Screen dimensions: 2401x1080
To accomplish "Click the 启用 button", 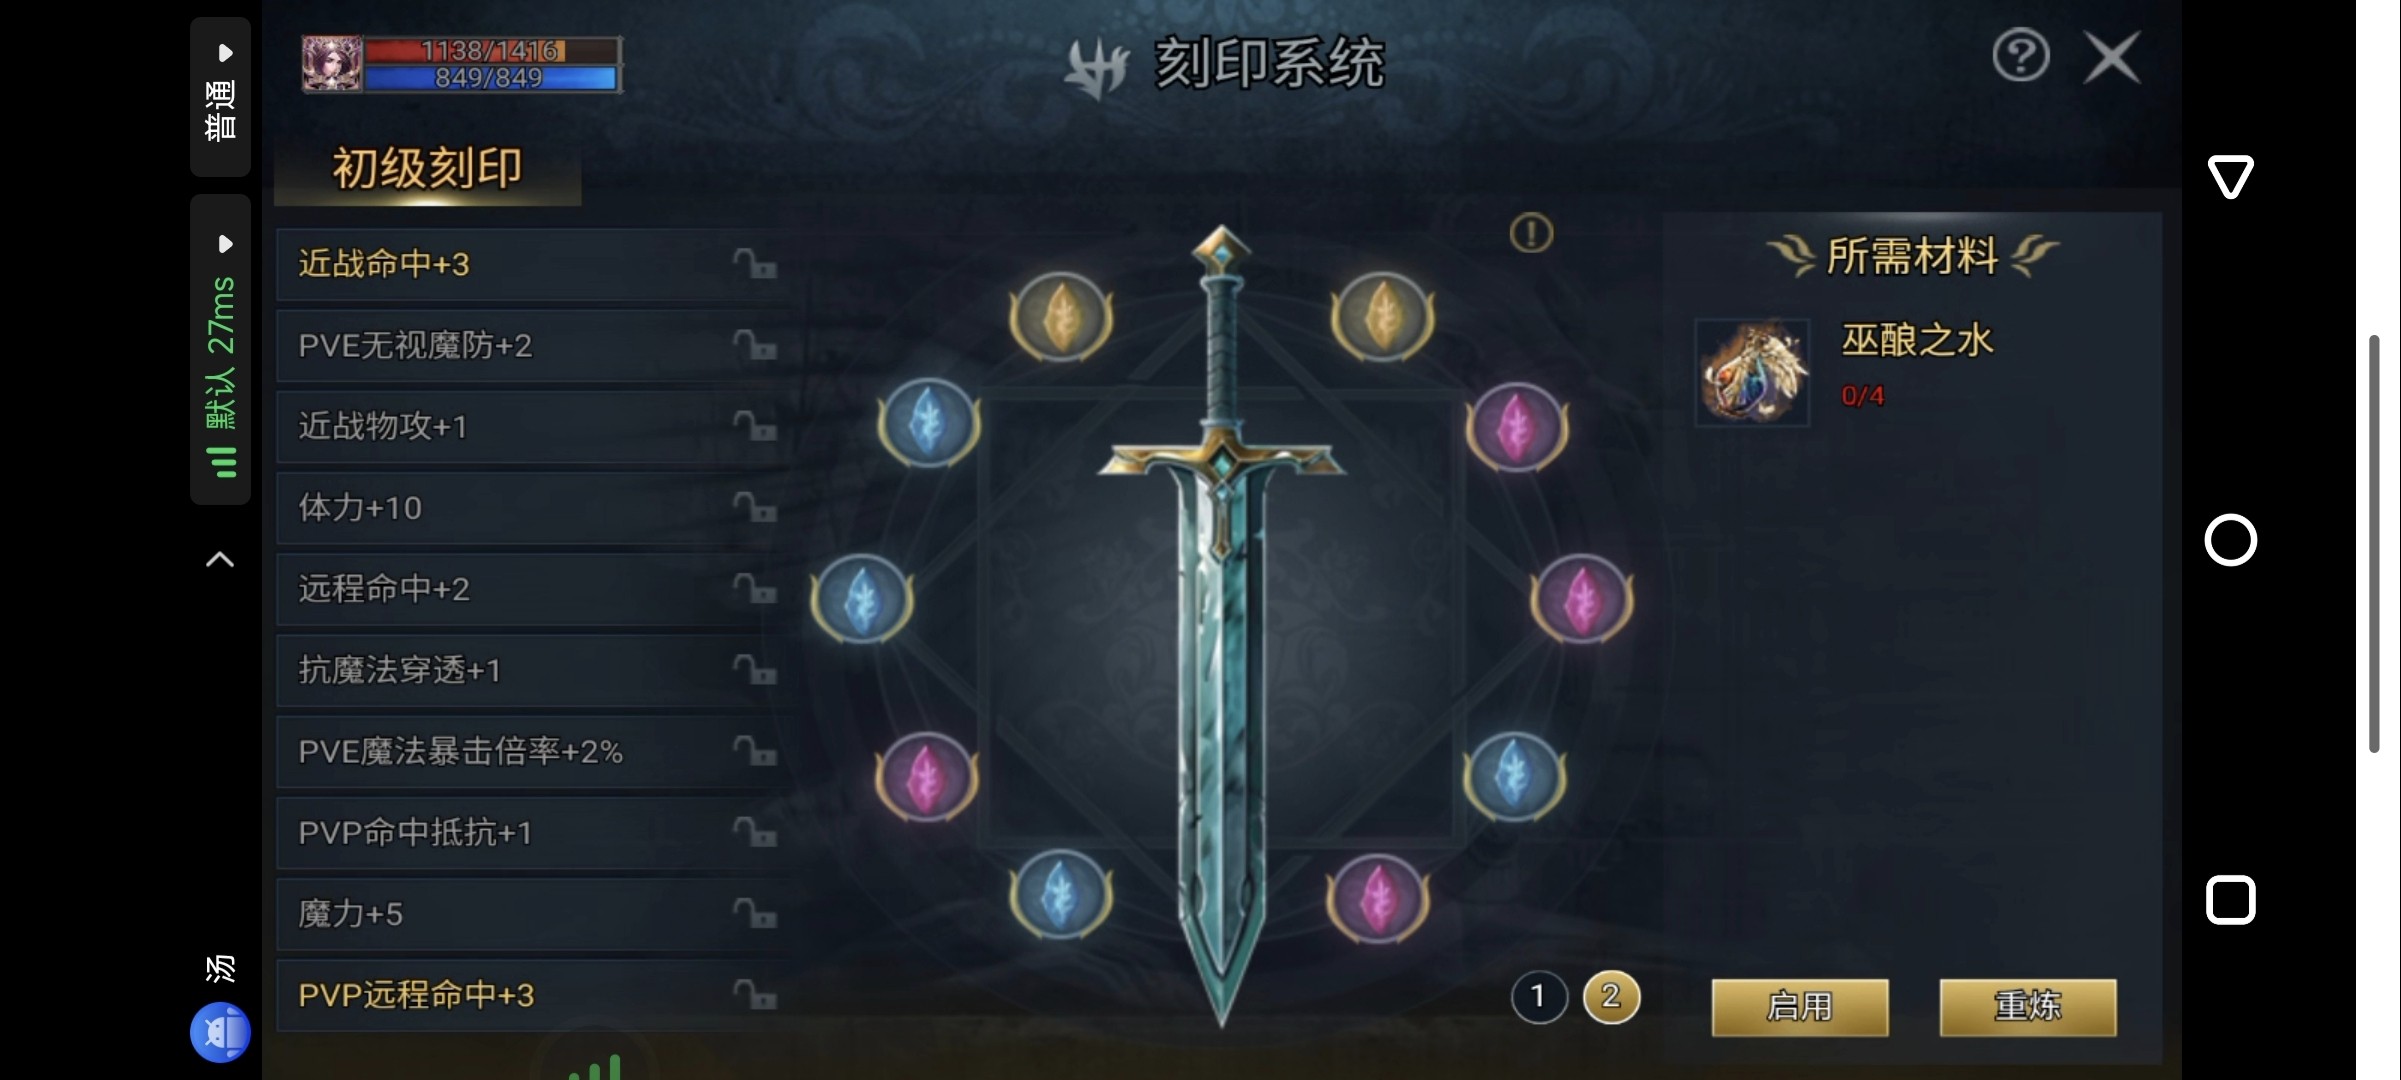I will (1800, 1007).
